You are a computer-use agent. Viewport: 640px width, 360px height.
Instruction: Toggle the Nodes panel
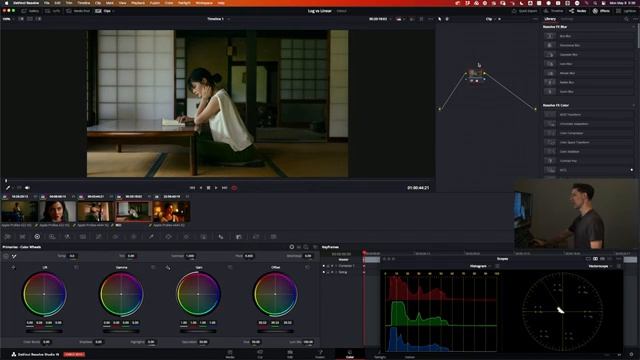pyautogui.click(x=578, y=11)
